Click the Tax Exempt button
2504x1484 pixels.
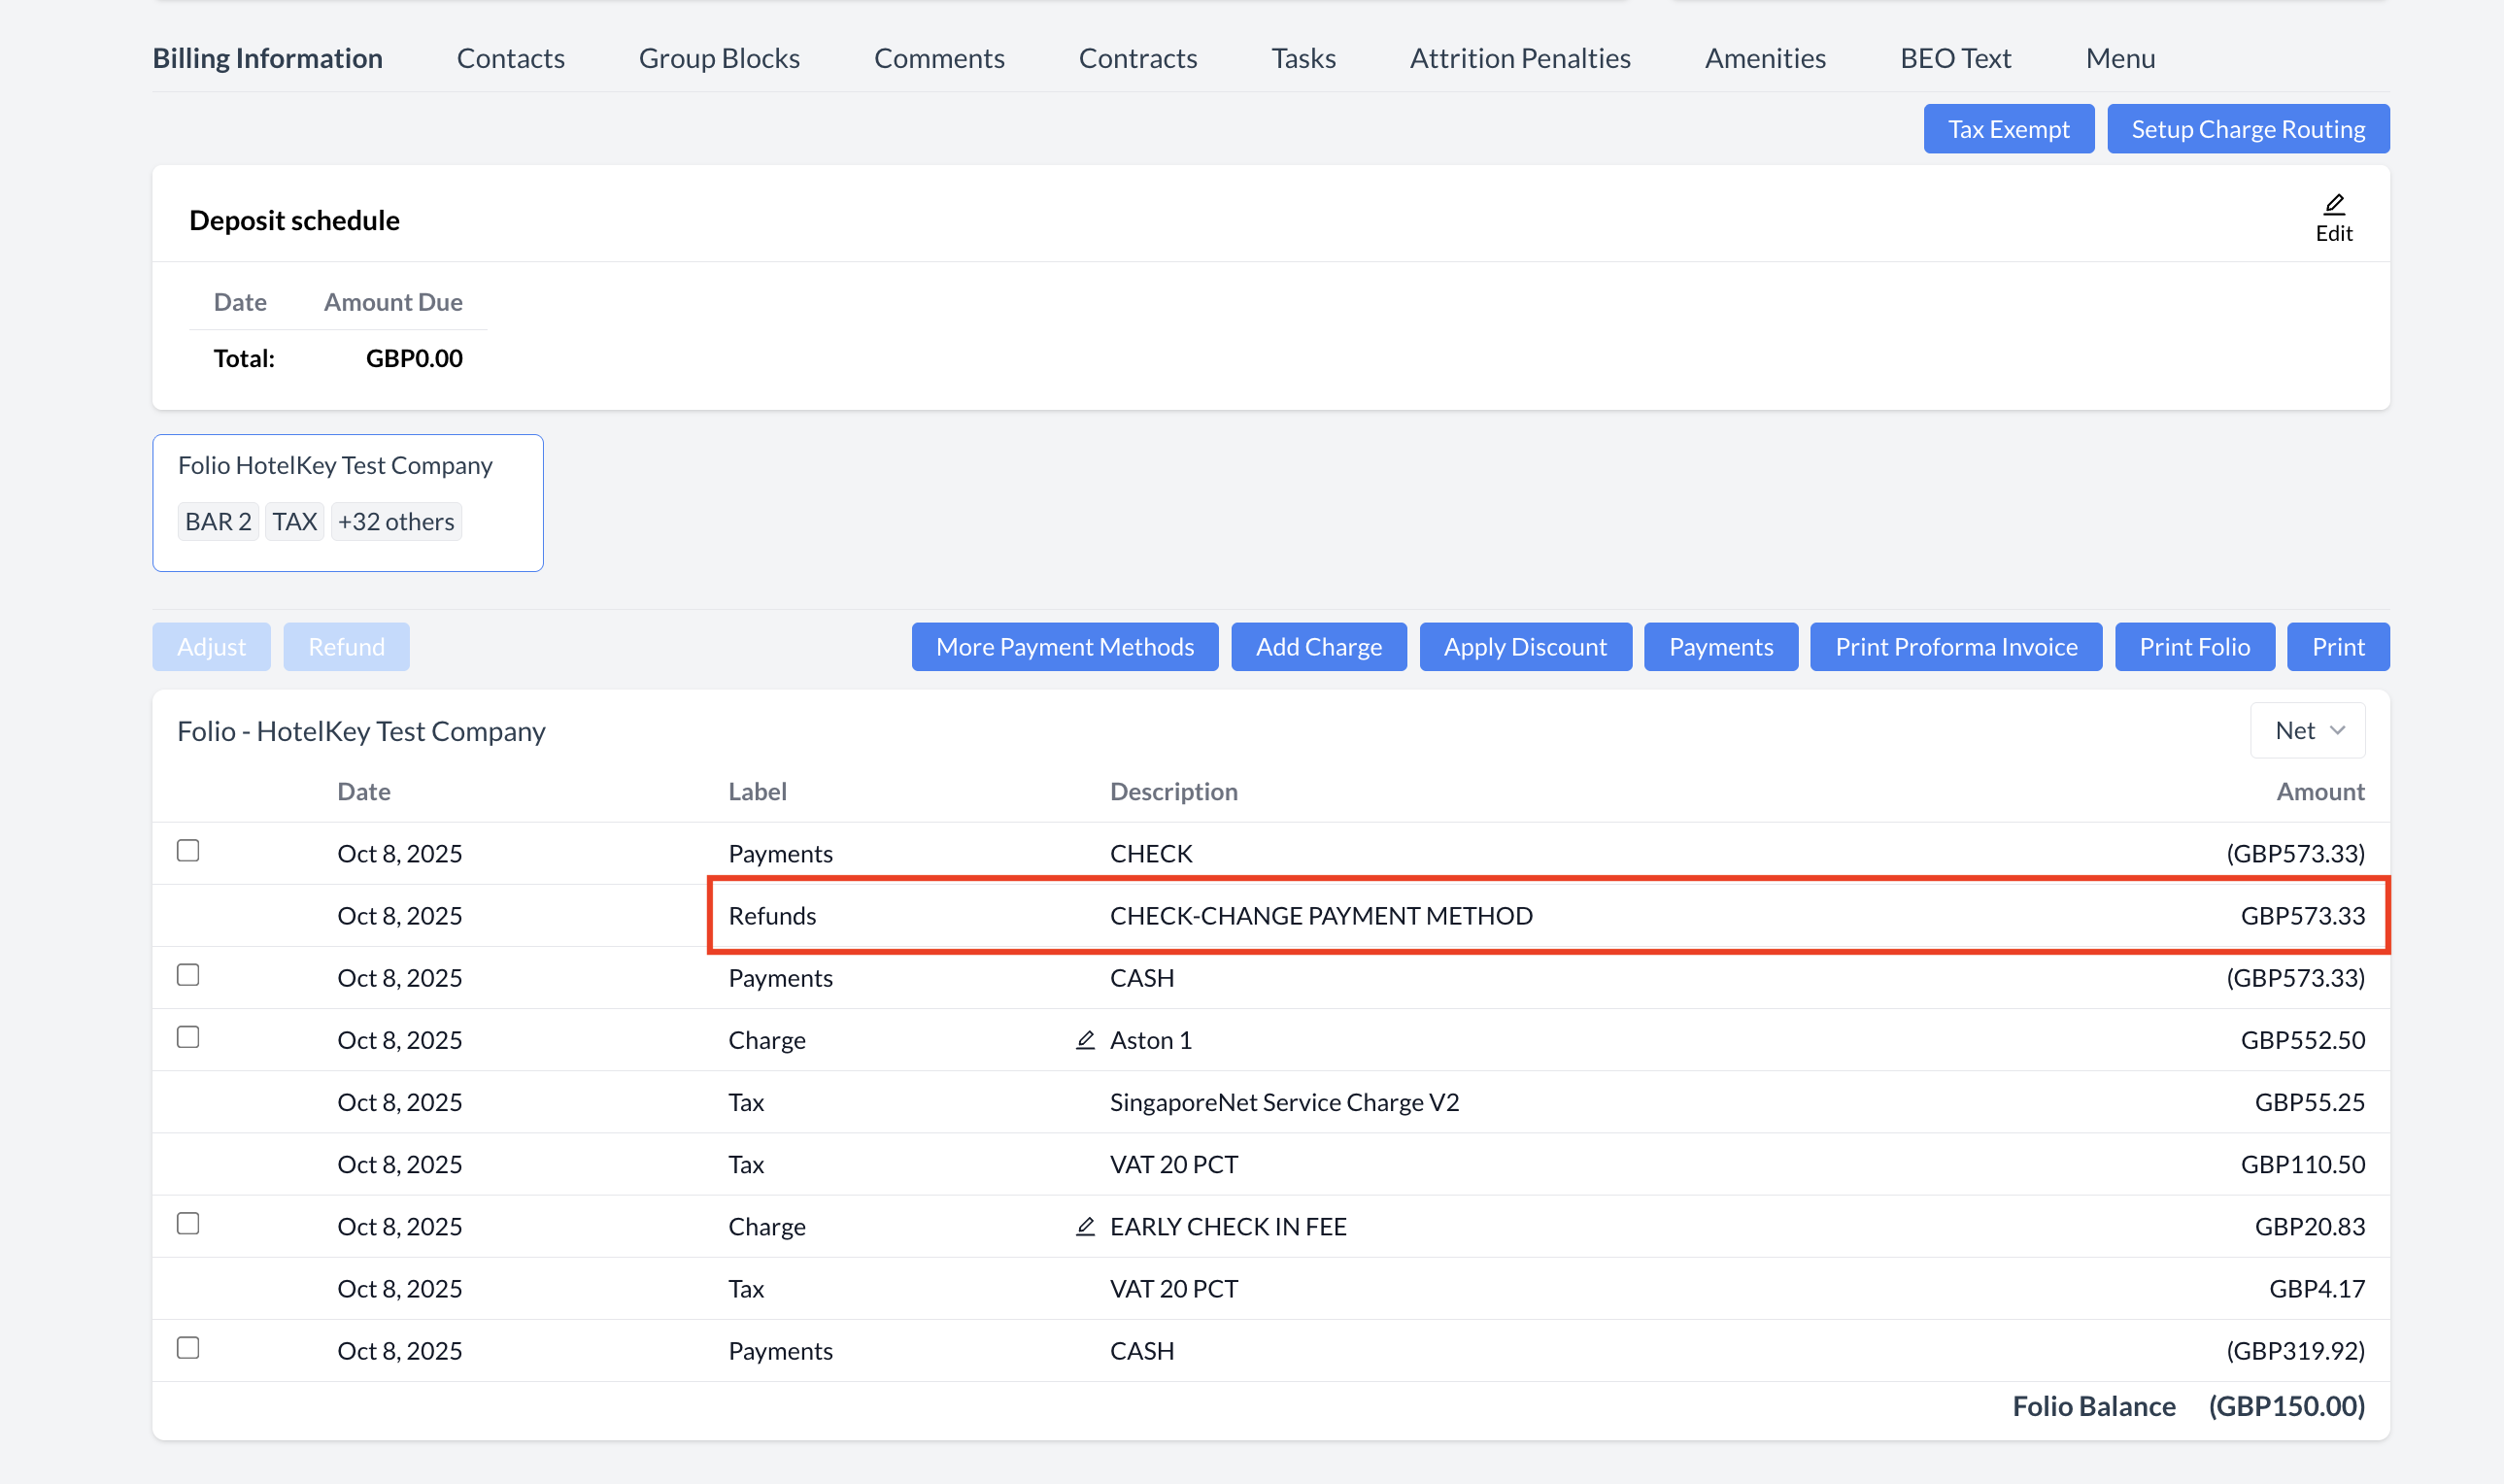tap(2008, 129)
